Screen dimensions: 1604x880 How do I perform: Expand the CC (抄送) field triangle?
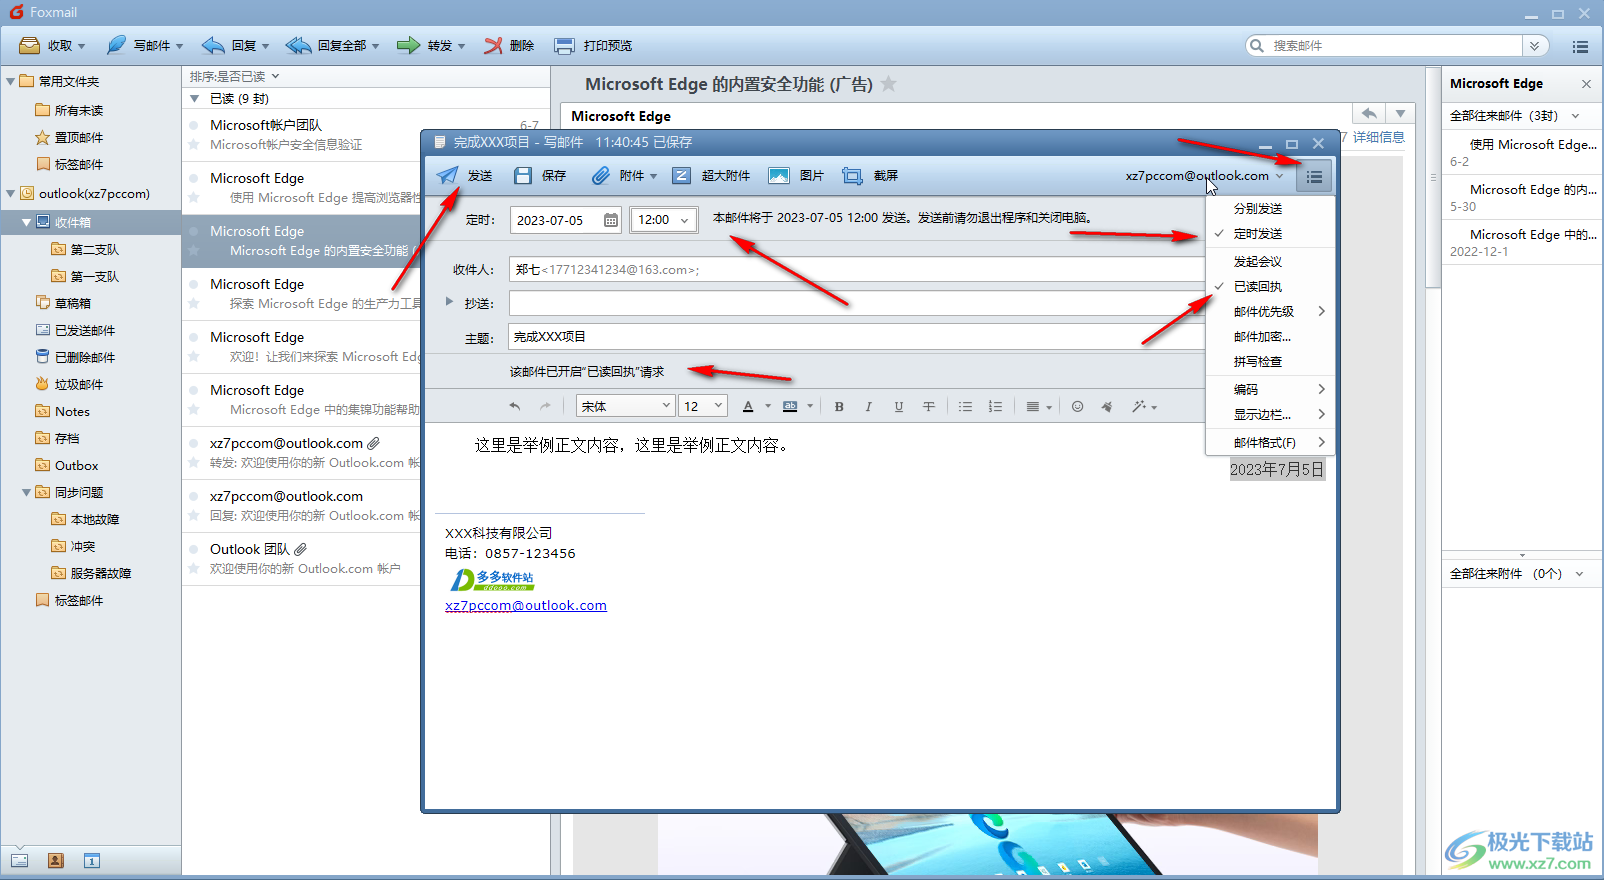coord(449,301)
